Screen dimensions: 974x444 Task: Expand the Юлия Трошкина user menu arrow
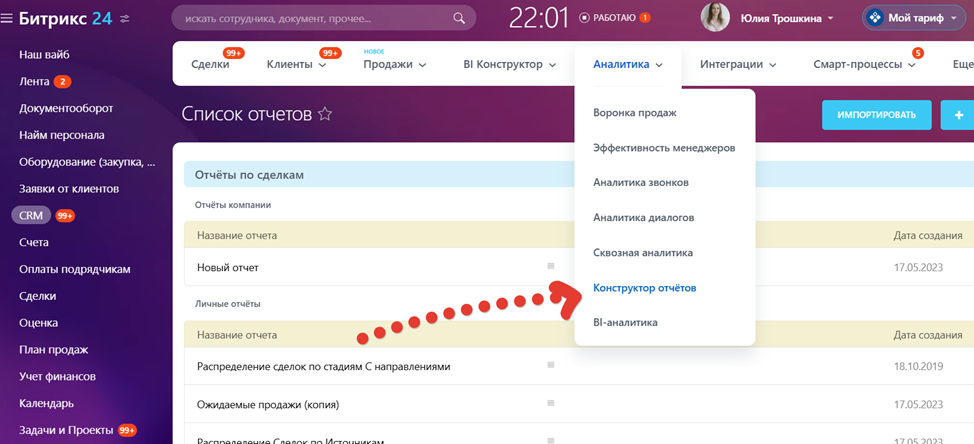coord(831,19)
